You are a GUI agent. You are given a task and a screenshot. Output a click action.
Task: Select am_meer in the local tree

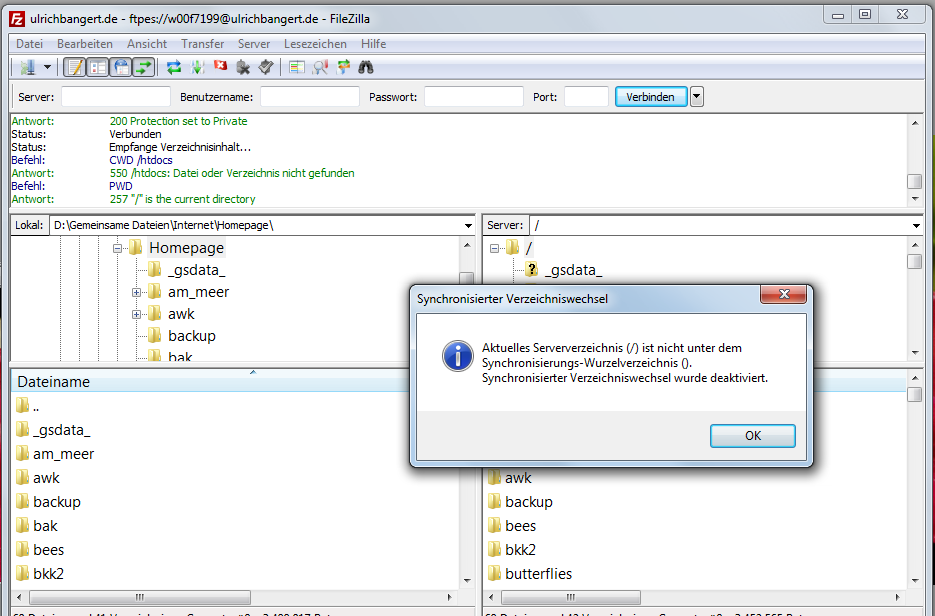pyautogui.click(x=199, y=292)
